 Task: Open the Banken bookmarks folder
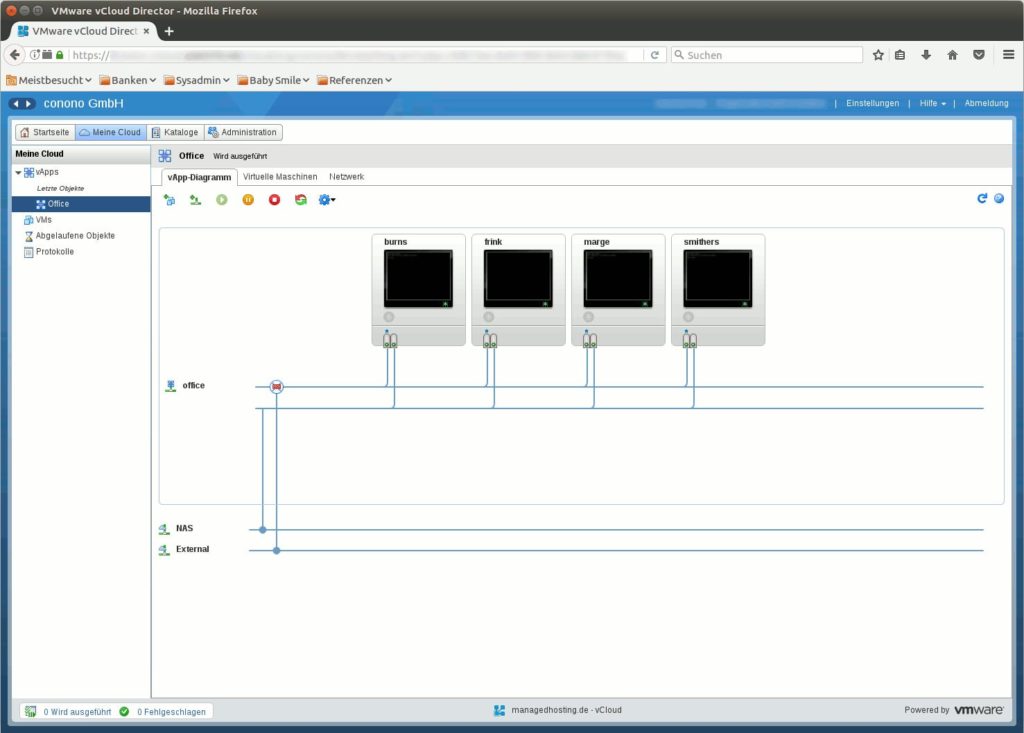tap(128, 80)
